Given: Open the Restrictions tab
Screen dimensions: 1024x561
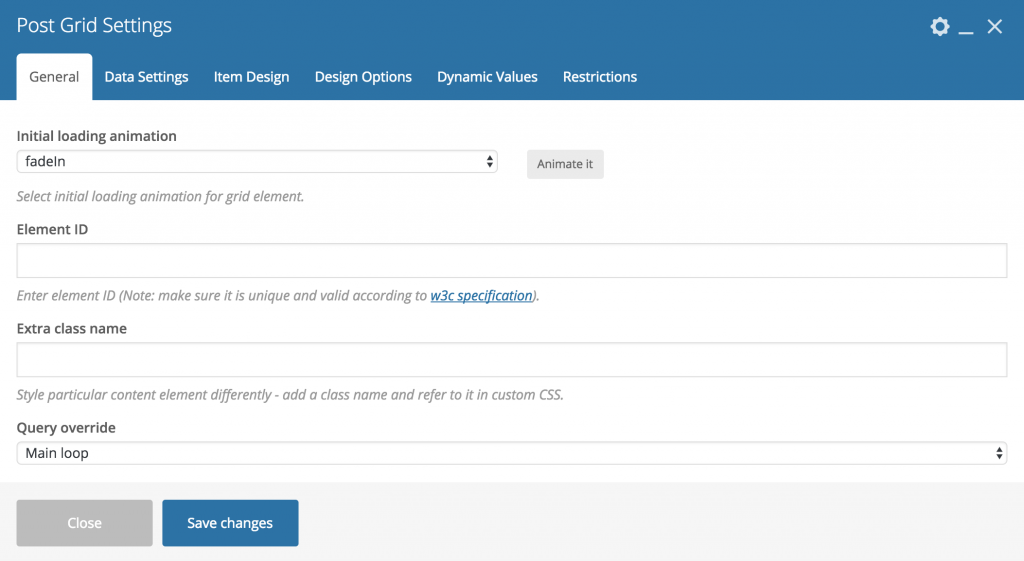Looking at the screenshot, I should [600, 77].
